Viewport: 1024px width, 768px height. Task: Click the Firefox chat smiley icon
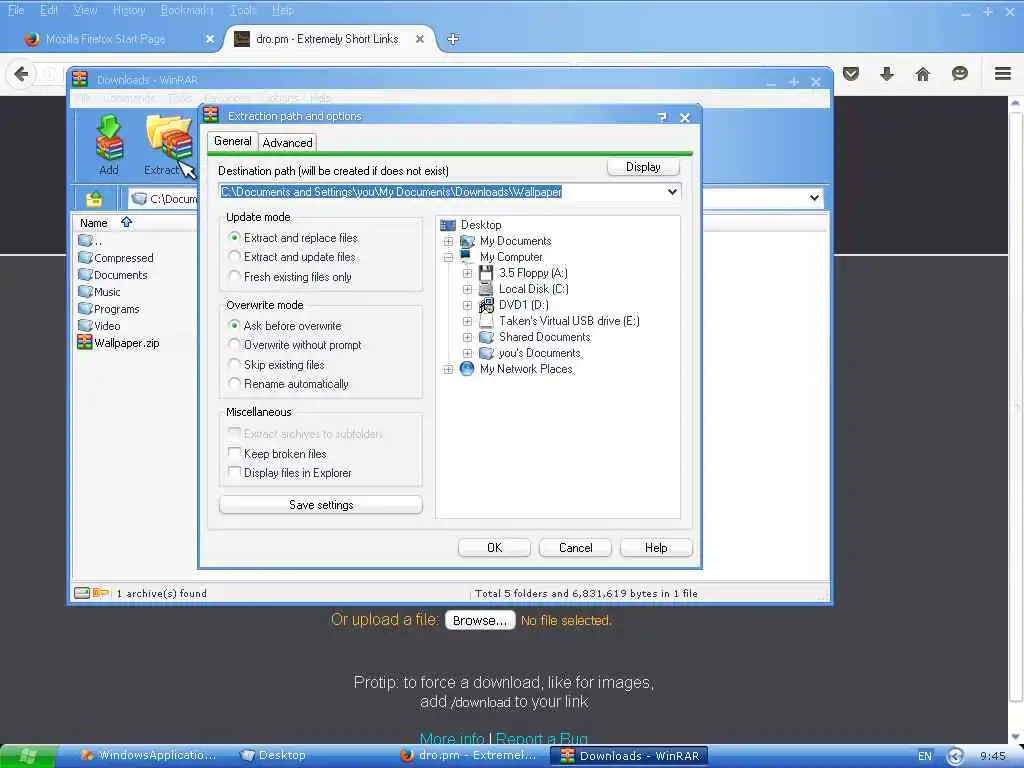[959, 74]
